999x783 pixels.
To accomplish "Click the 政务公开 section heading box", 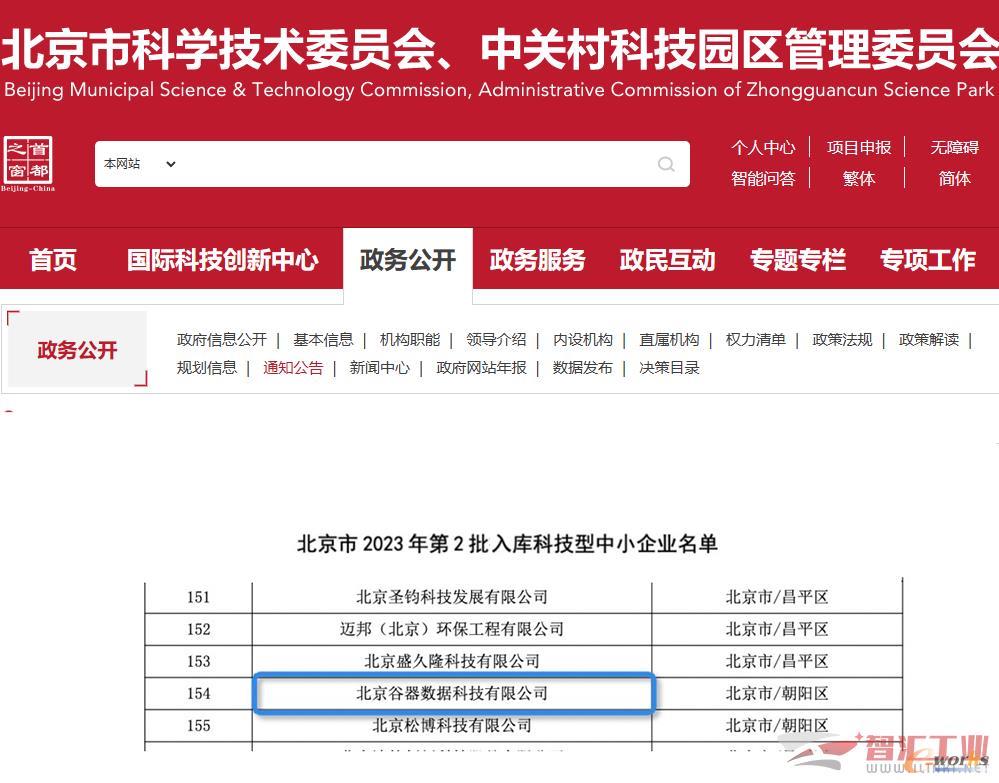I will 77,349.
